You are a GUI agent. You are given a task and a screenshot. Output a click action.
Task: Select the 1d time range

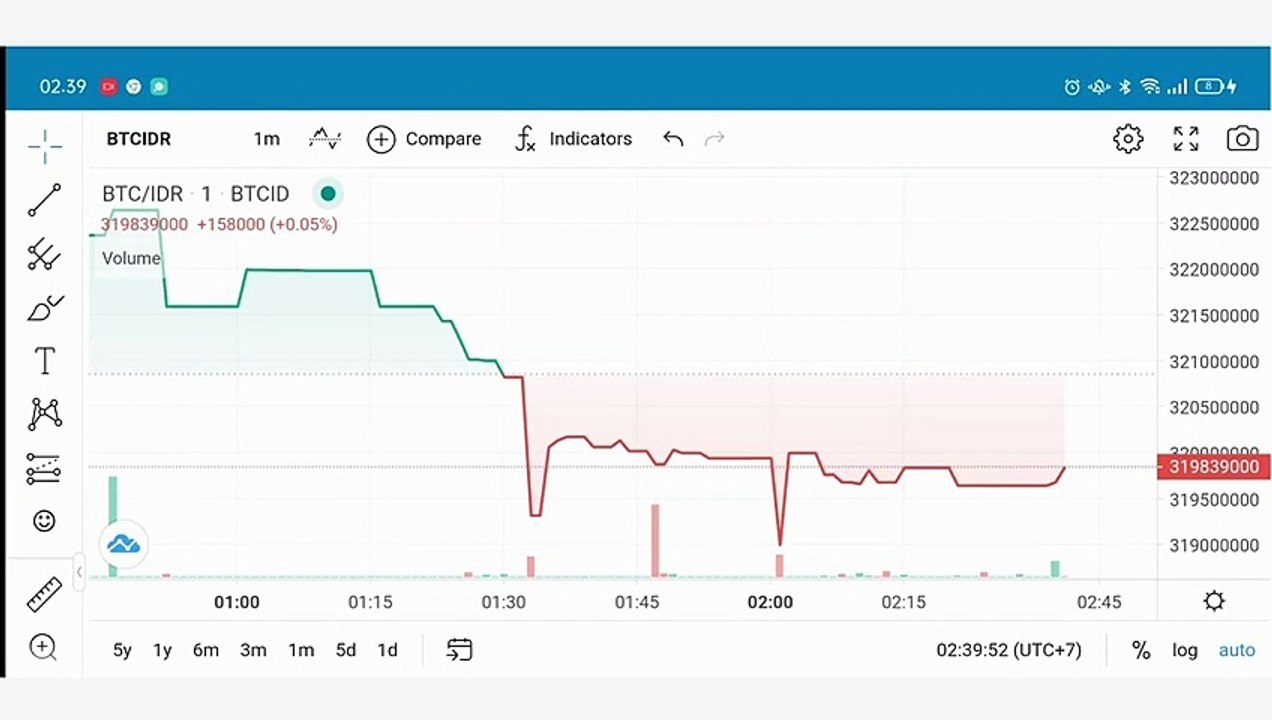(x=387, y=650)
